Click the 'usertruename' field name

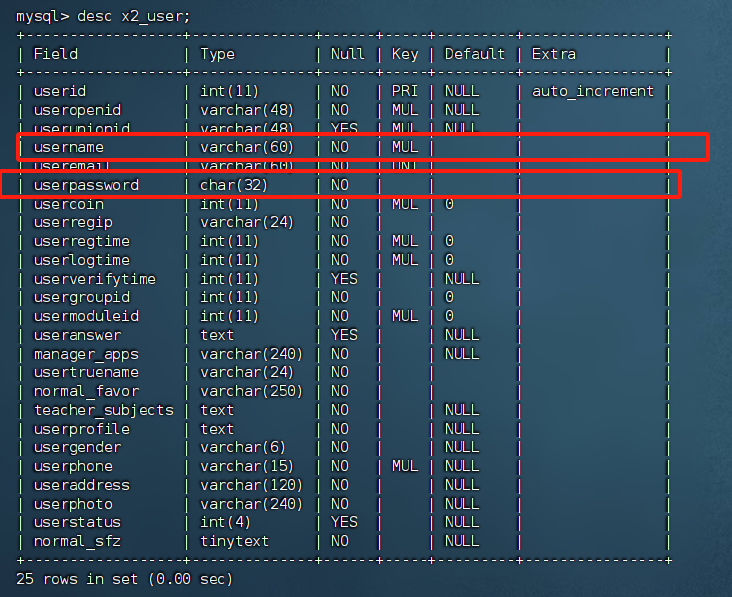86,372
